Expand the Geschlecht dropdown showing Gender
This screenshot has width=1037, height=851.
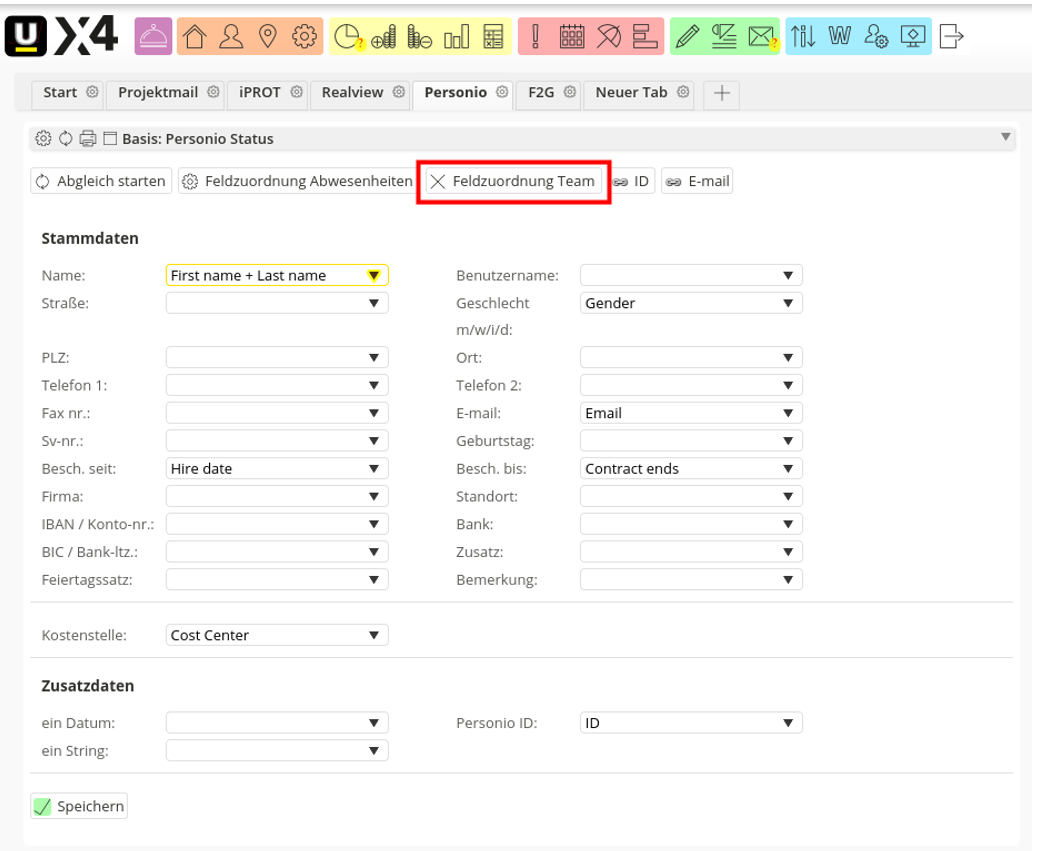click(691, 303)
